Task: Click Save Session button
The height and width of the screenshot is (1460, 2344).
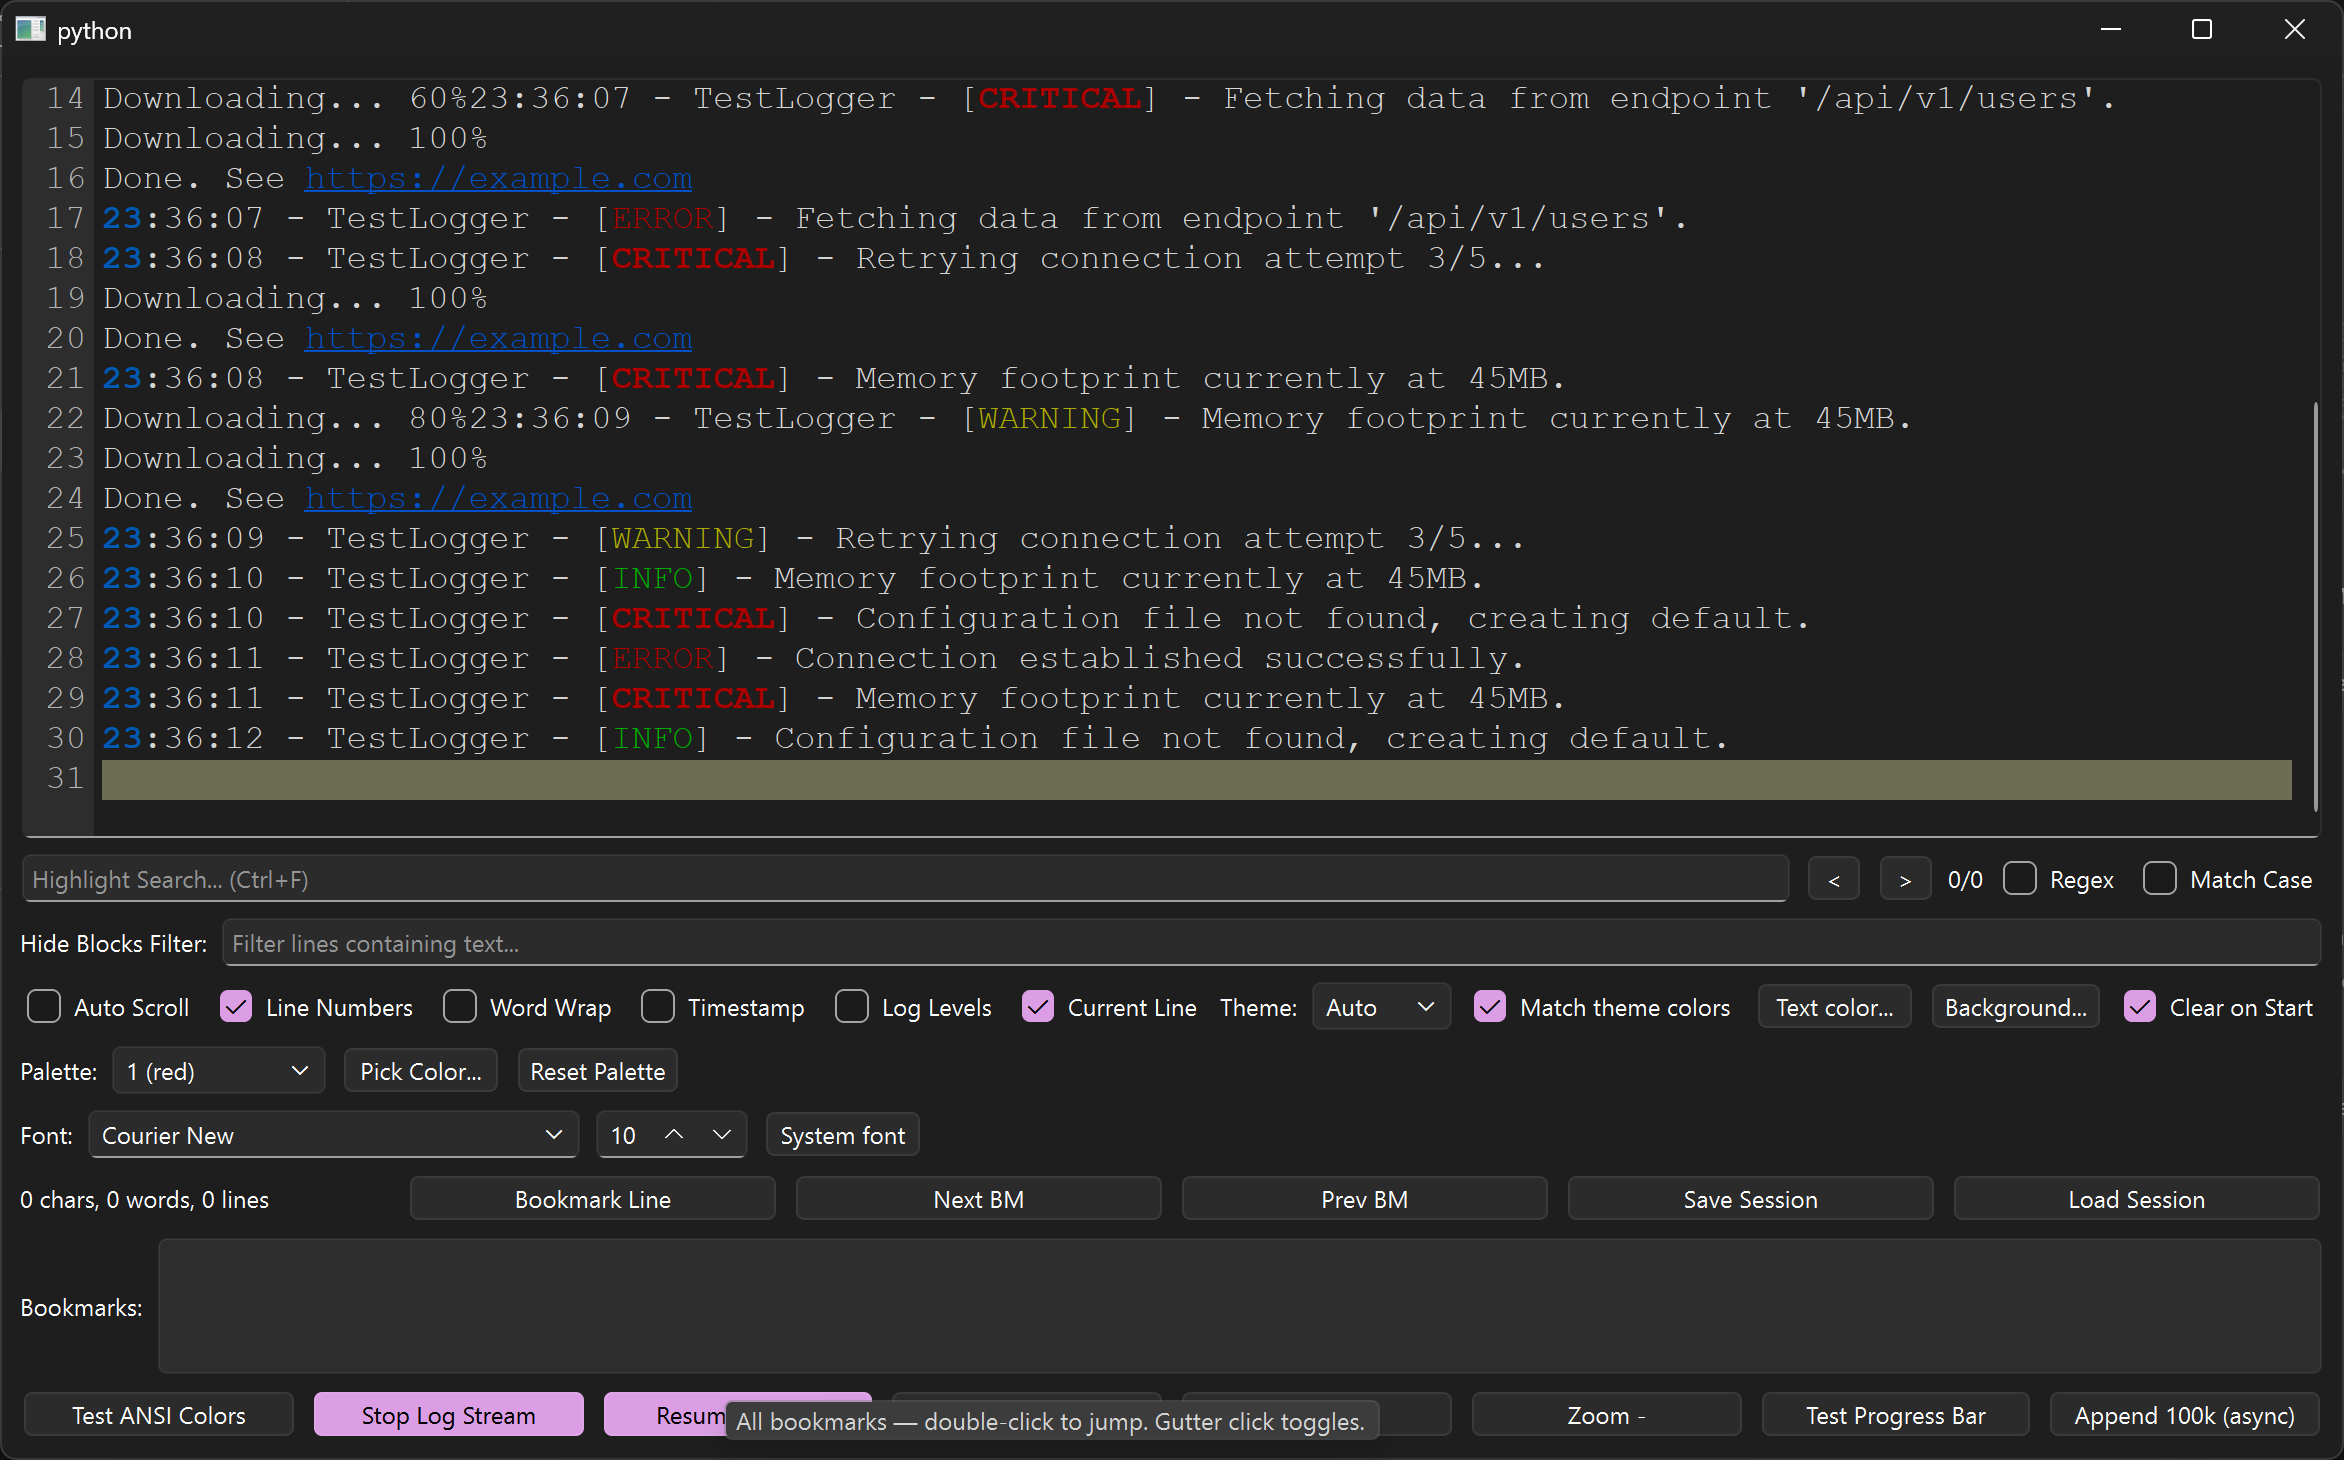Action: click(x=1751, y=1199)
